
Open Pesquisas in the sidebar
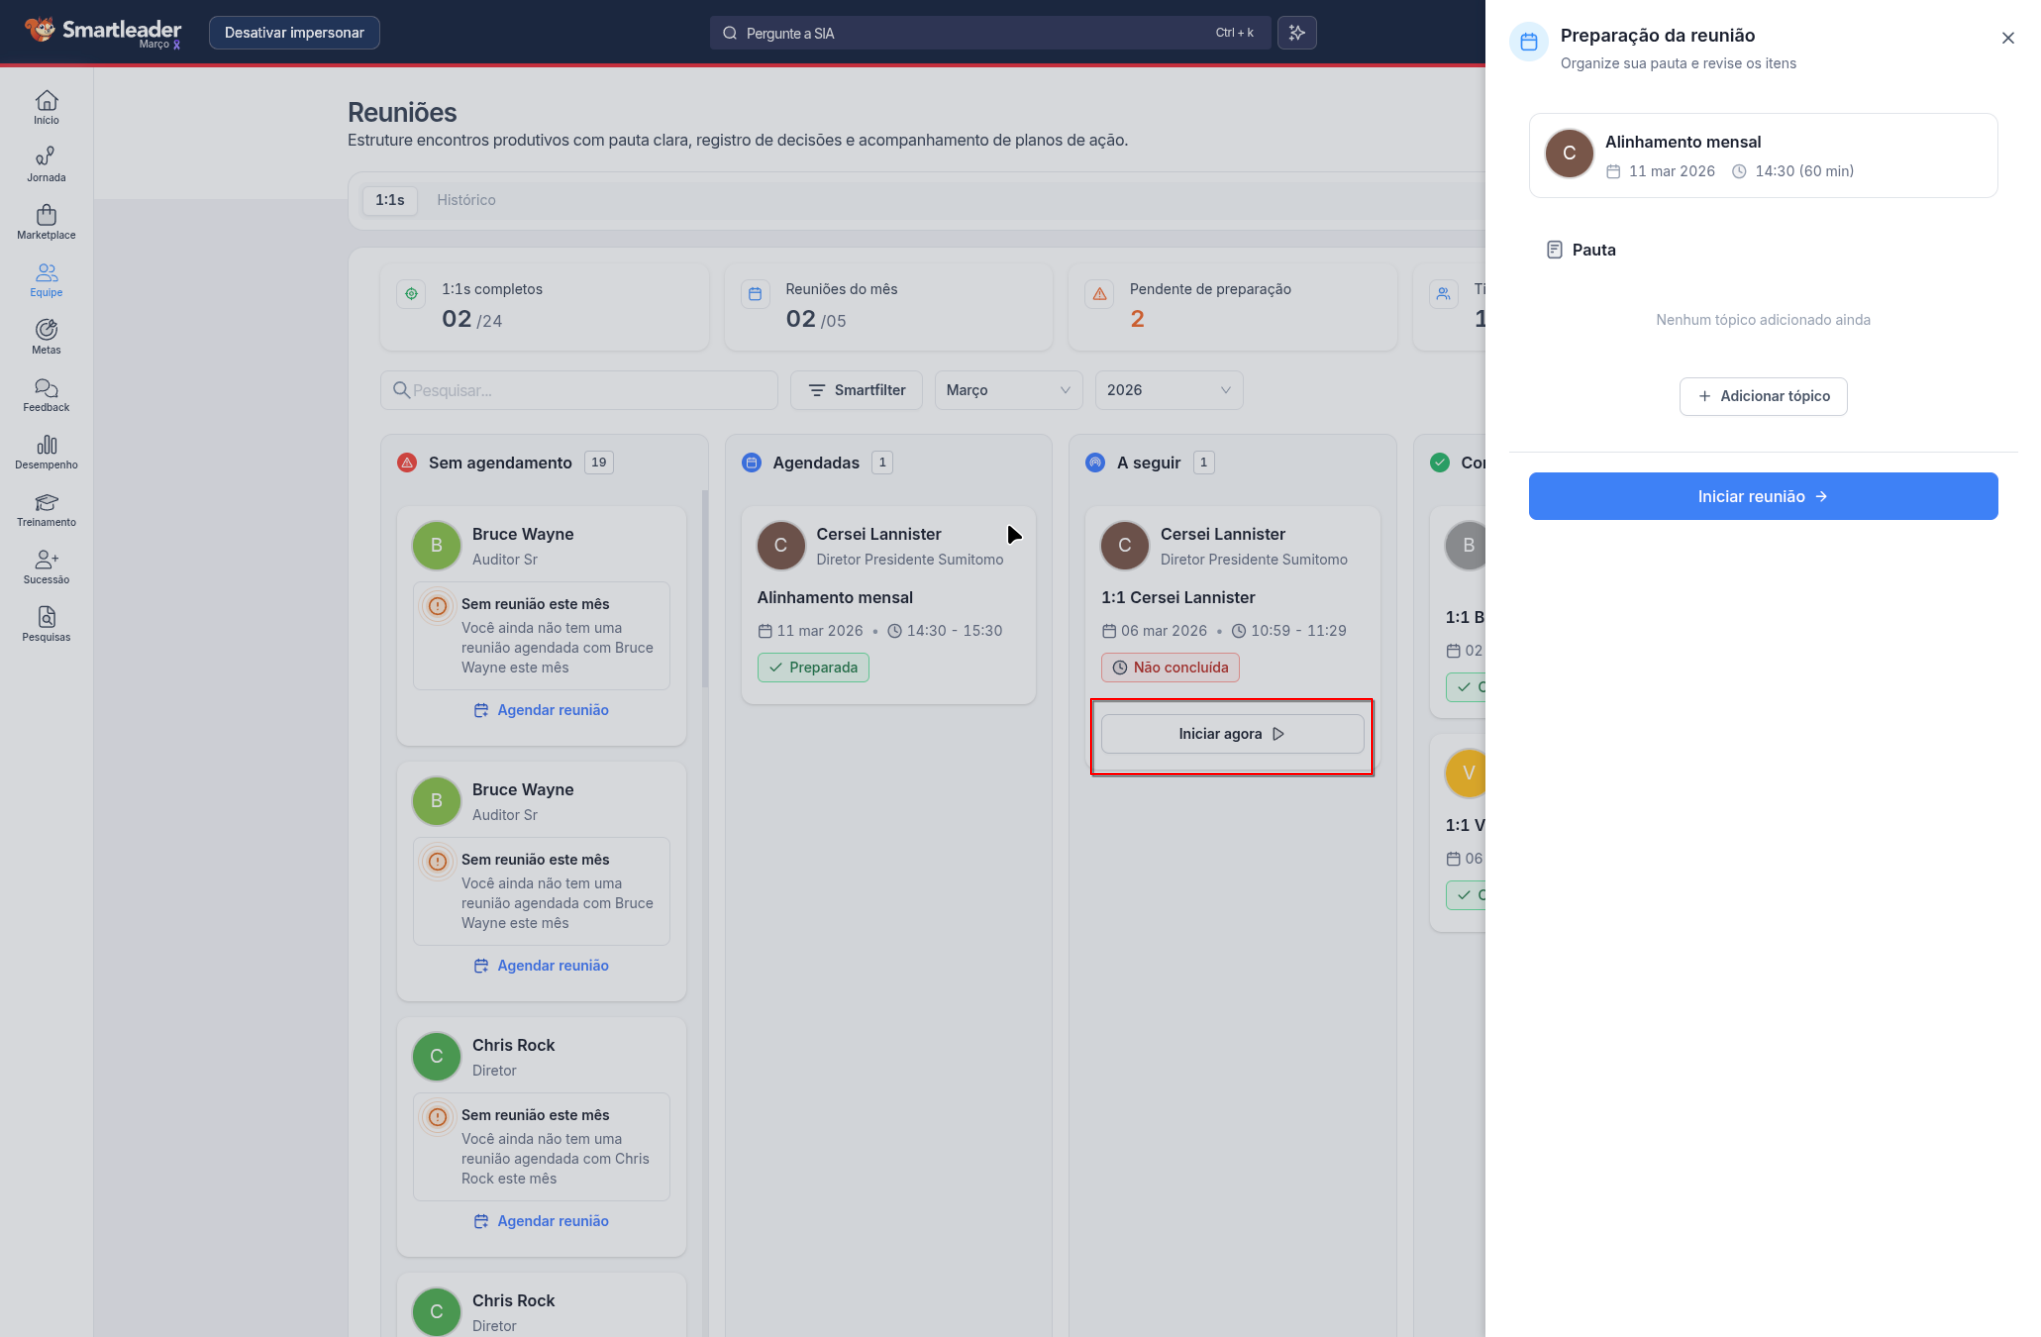46,624
